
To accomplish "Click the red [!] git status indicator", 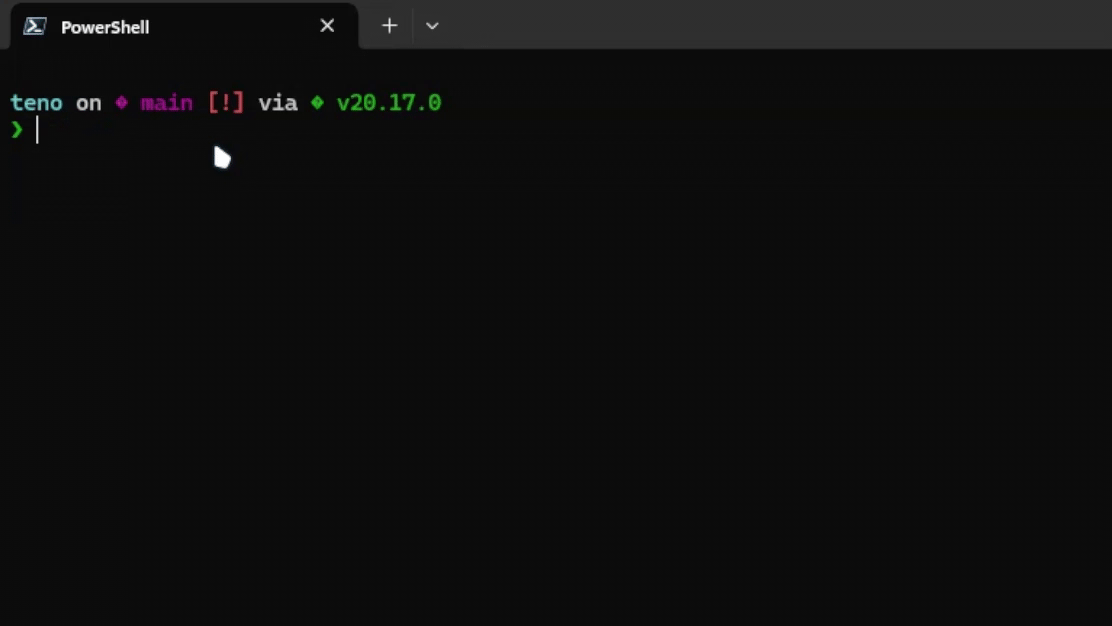I will click(x=226, y=103).
